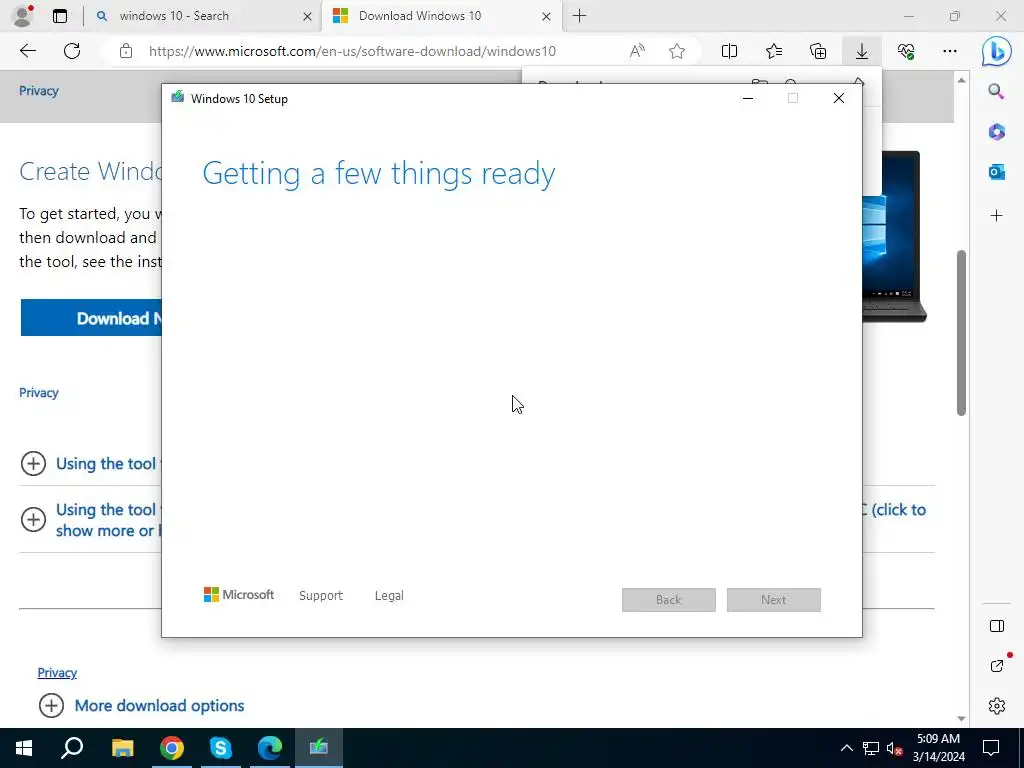Select Windows 10 Setup taskbar icon
The image size is (1024, 768).
319,748
